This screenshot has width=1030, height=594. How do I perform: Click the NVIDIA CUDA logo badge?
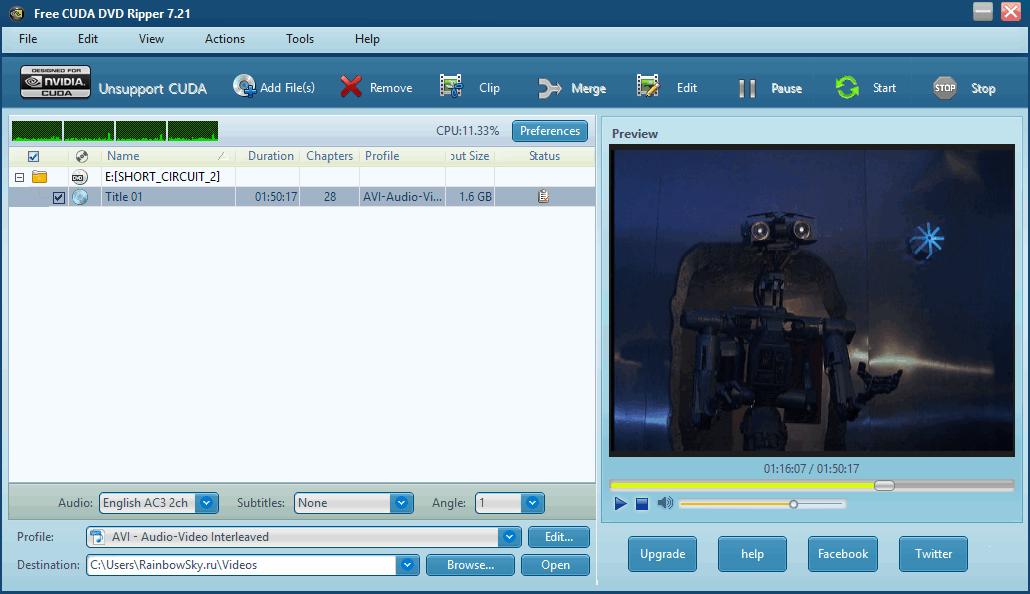point(55,83)
